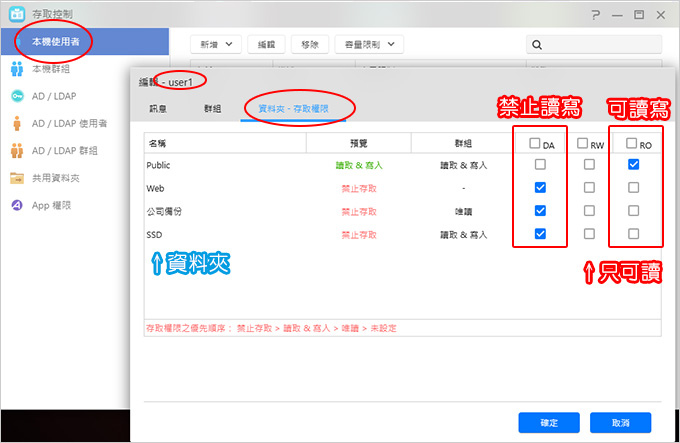This screenshot has height=443, width=680.
Task: Confirm with the 確定 button
Action: (x=549, y=423)
